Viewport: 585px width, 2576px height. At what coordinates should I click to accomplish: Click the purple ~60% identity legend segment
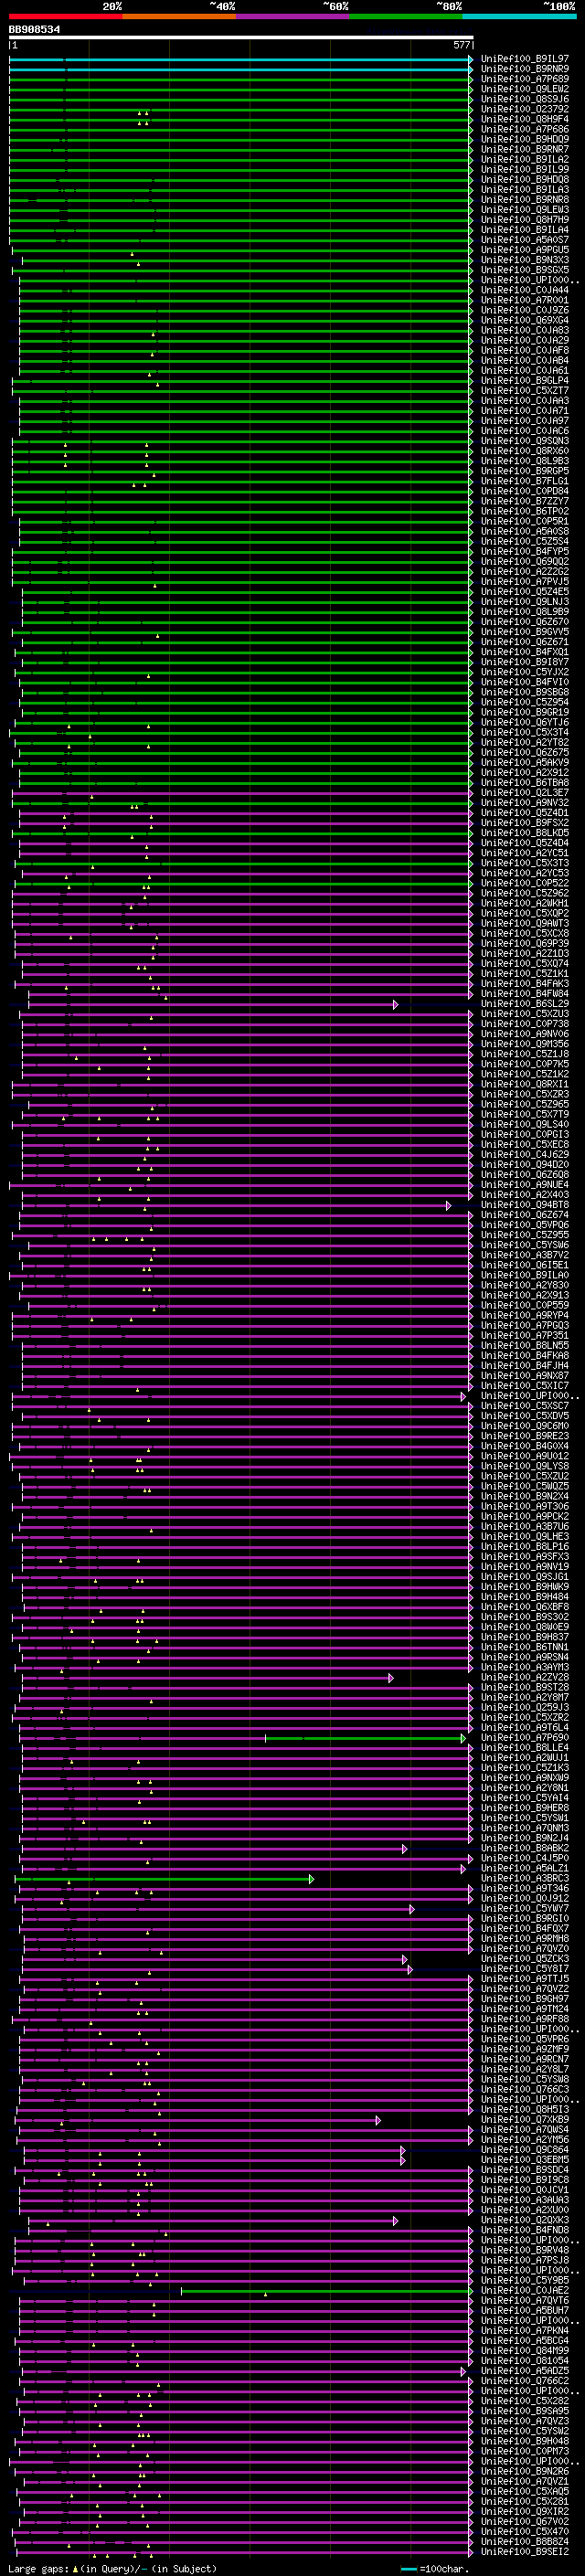293,17
